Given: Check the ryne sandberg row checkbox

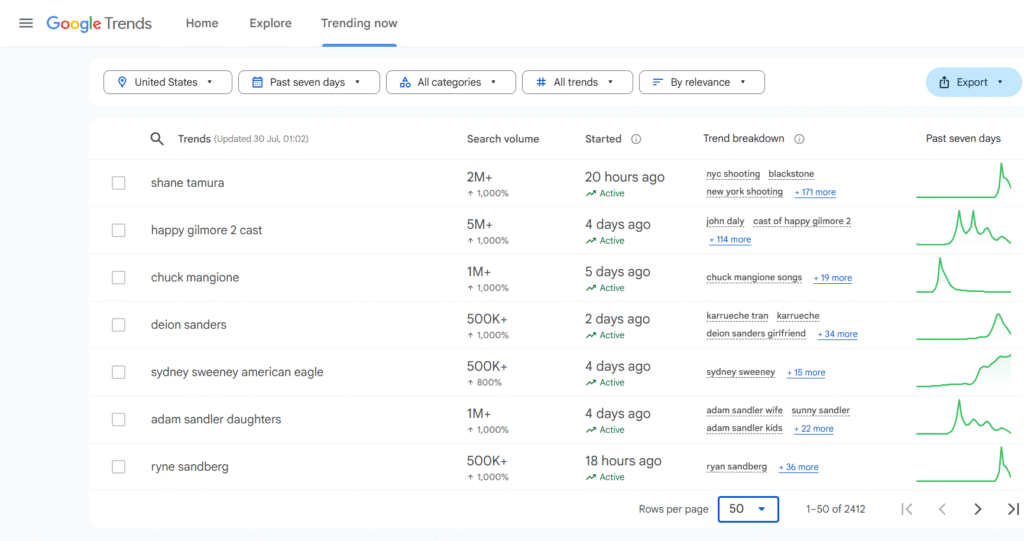Looking at the screenshot, I should 118,467.
